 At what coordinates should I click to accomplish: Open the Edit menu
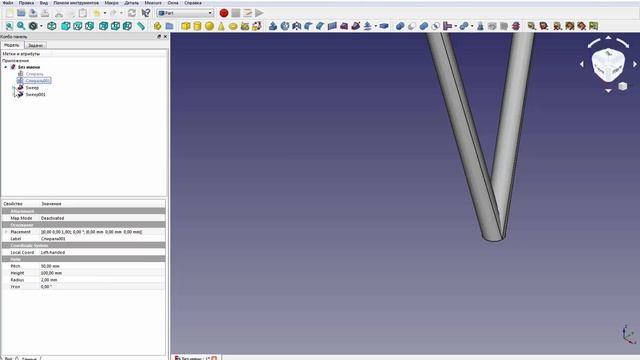26,3
